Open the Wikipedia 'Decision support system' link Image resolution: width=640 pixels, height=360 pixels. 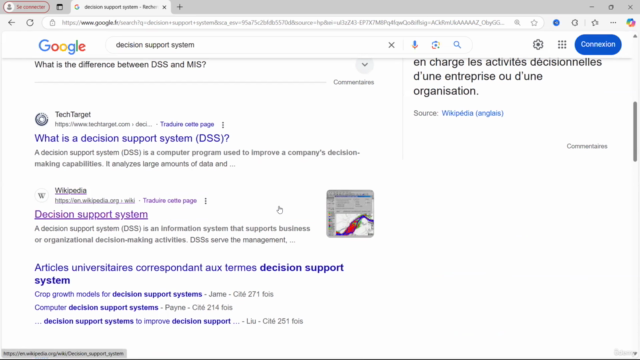coord(91,214)
